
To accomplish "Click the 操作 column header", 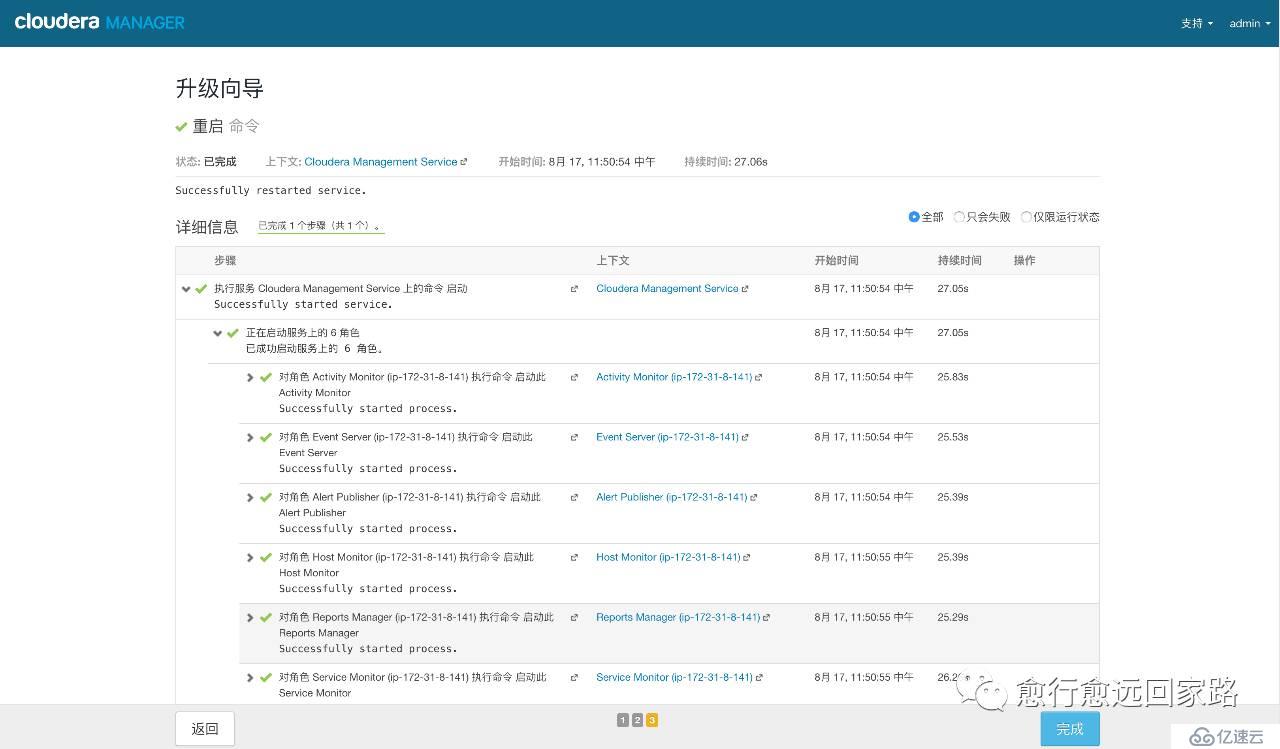I will pos(1025,260).
